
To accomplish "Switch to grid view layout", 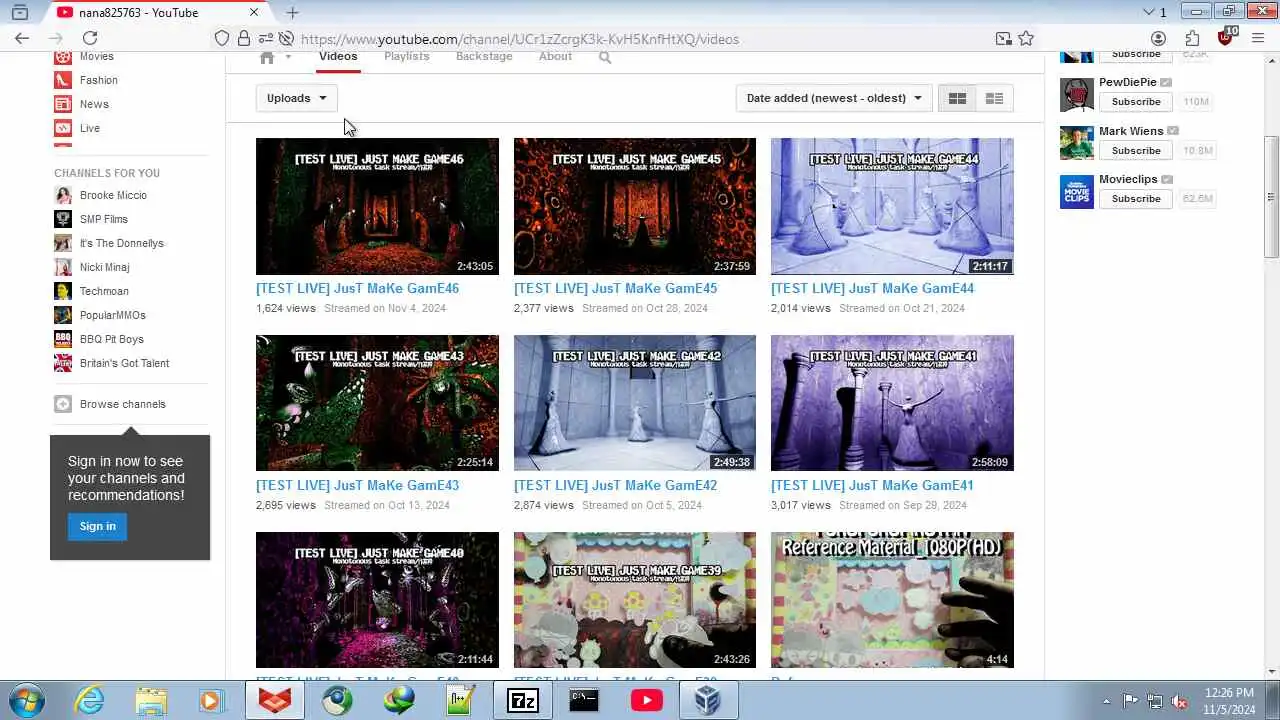I will 957,98.
